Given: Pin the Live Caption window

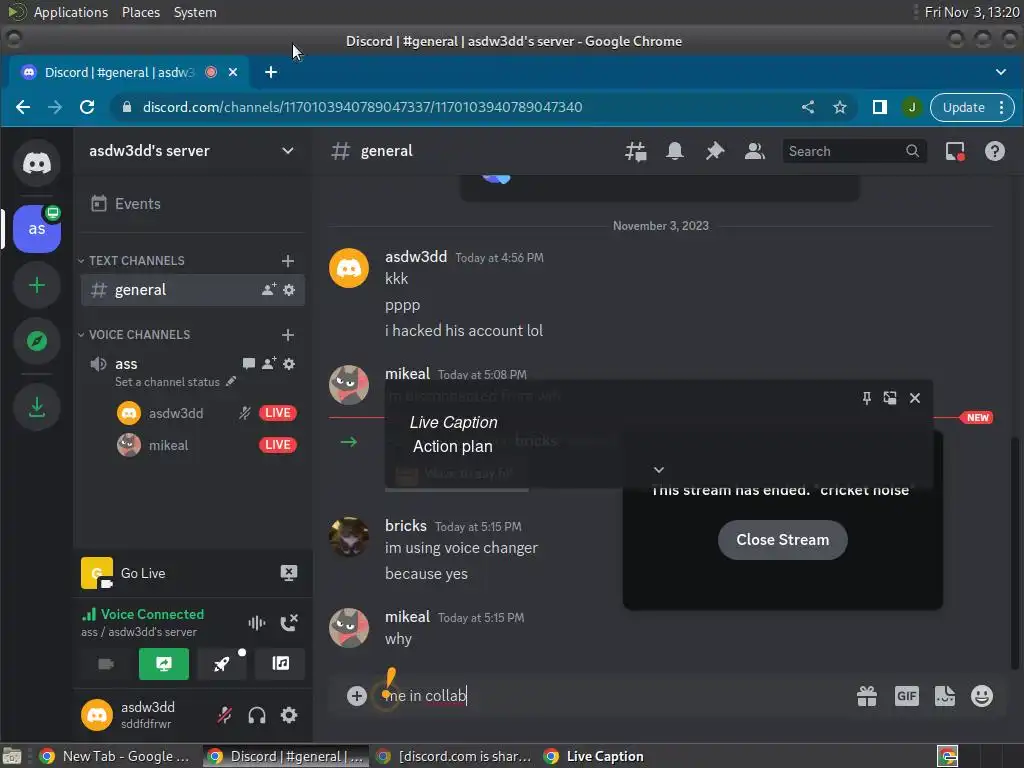Looking at the screenshot, I should [867, 398].
